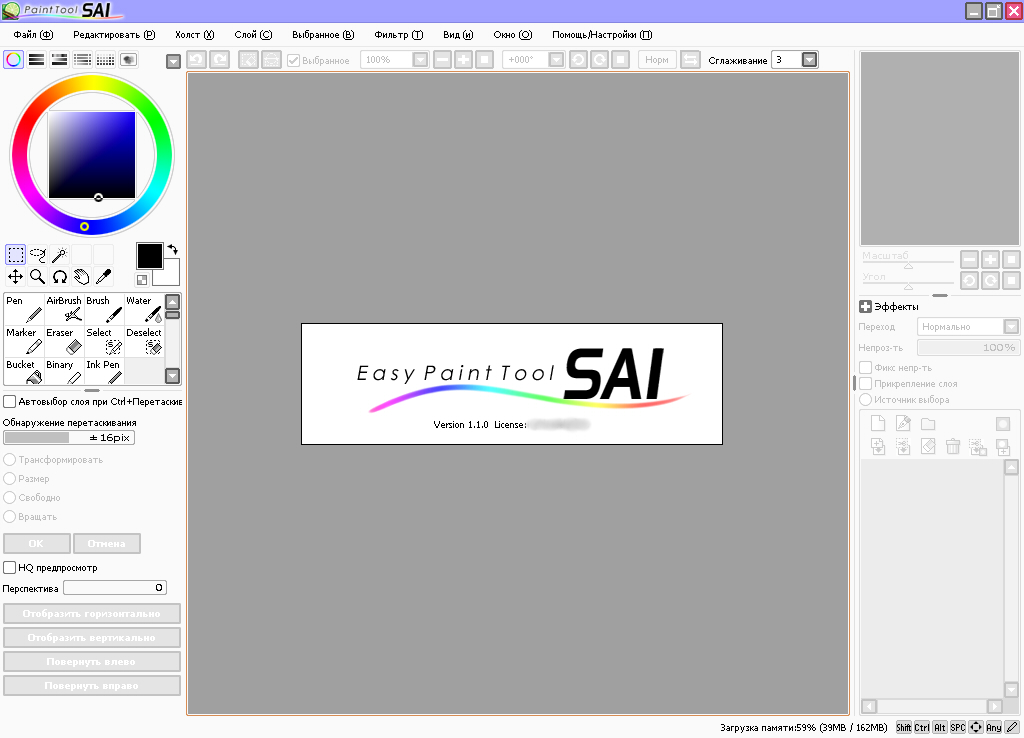Show the RGB slider panel
The height and width of the screenshot is (738, 1024).
click(37, 59)
